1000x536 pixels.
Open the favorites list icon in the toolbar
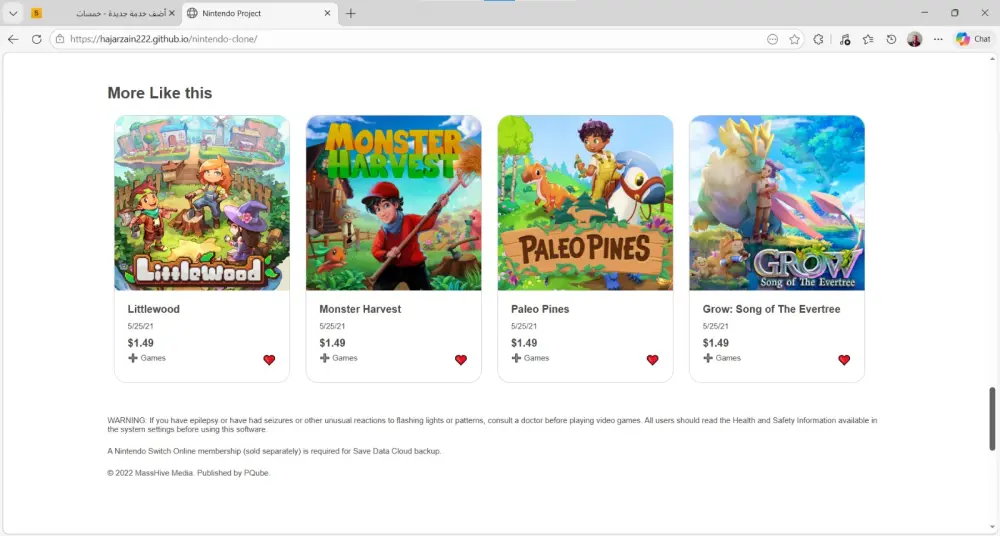click(x=868, y=40)
